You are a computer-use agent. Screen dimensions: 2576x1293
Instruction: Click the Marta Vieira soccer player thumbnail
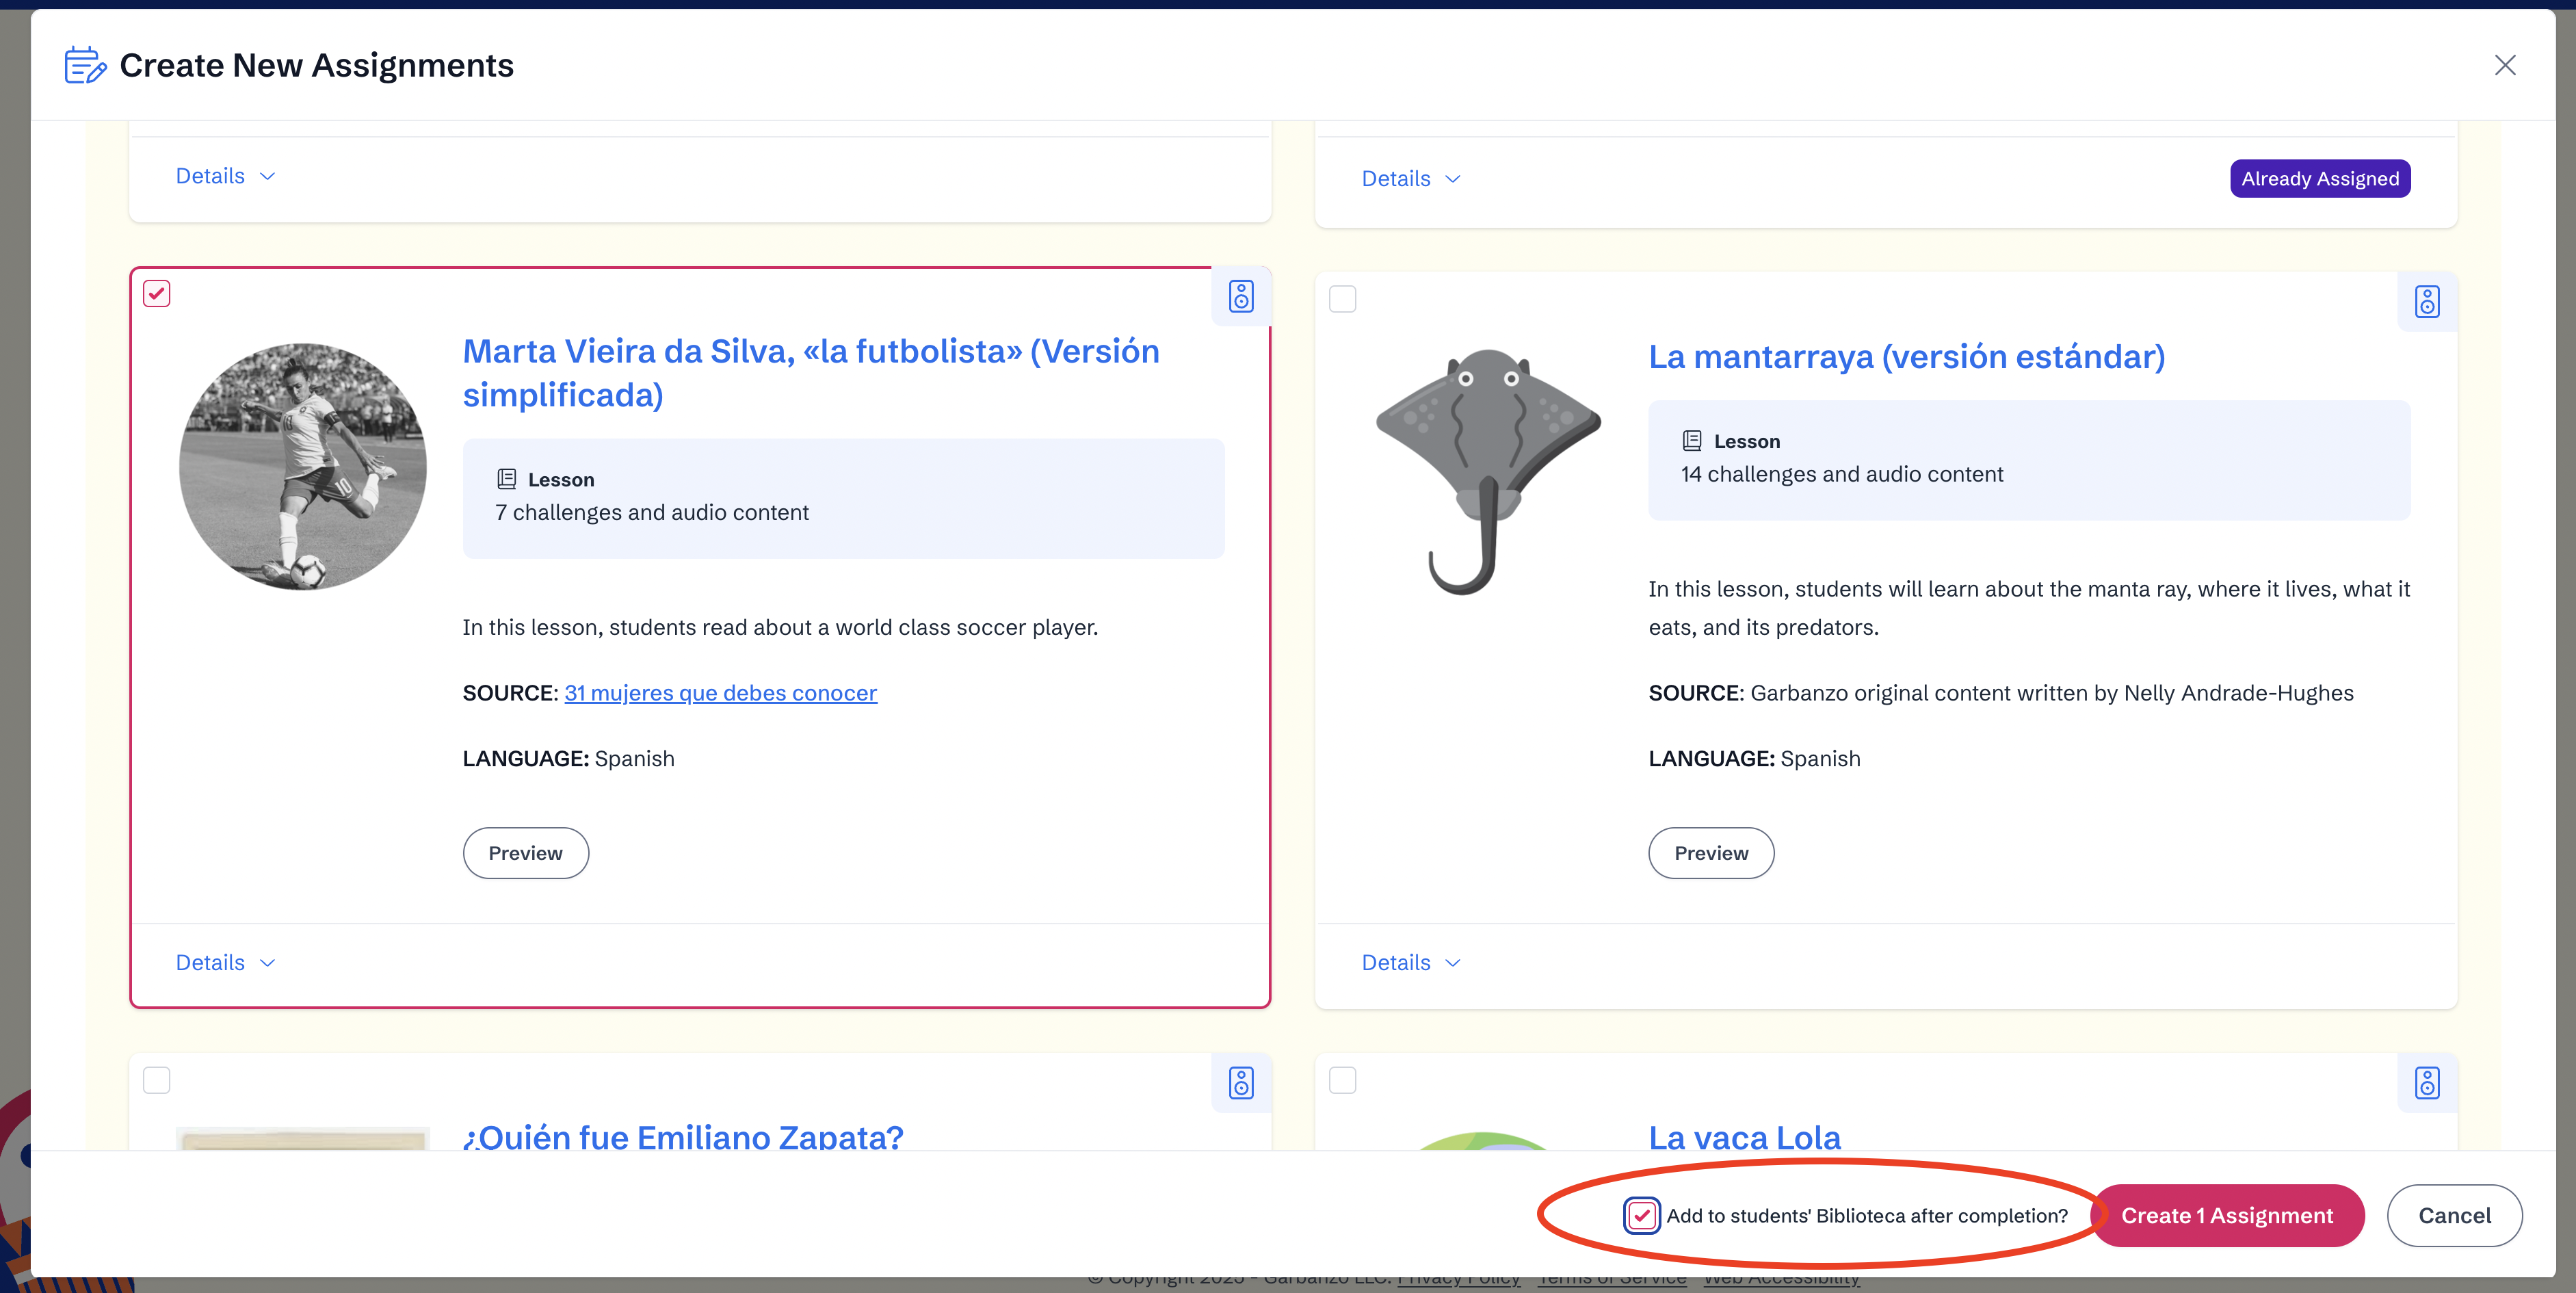[x=303, y=467]
